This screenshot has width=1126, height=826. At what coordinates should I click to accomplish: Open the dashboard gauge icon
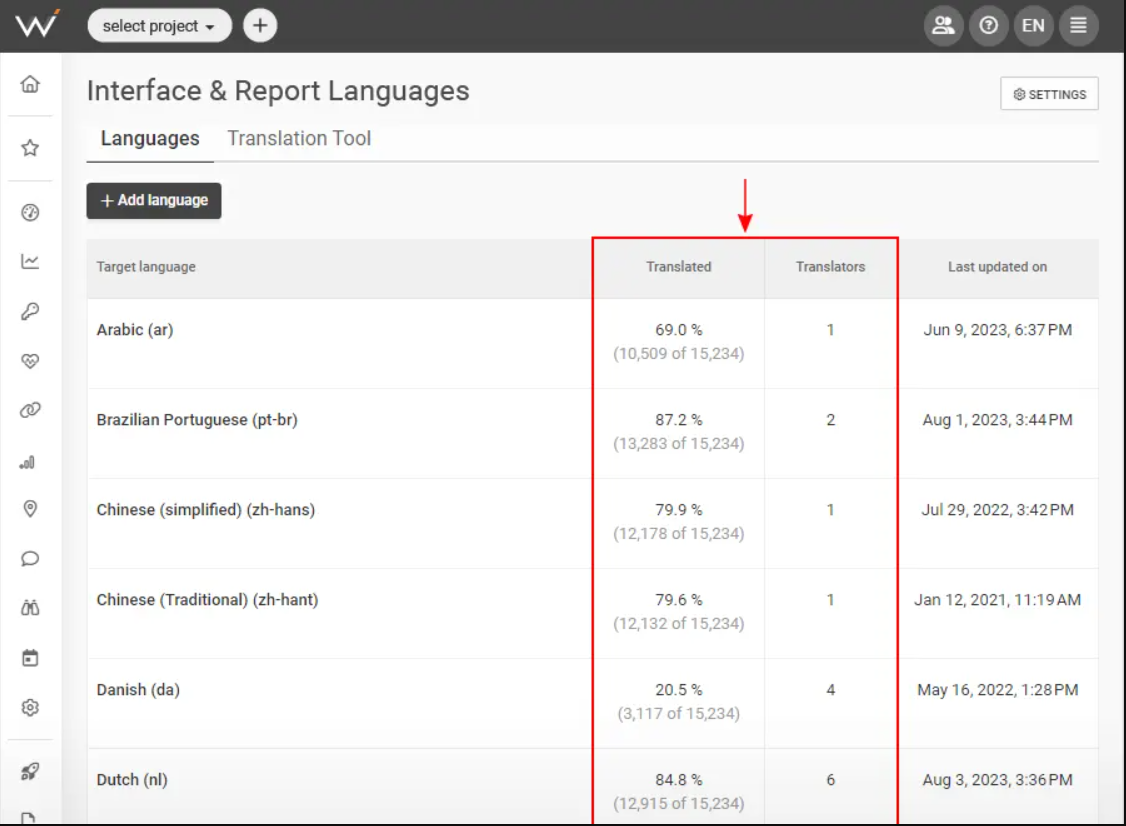point(30,212)
